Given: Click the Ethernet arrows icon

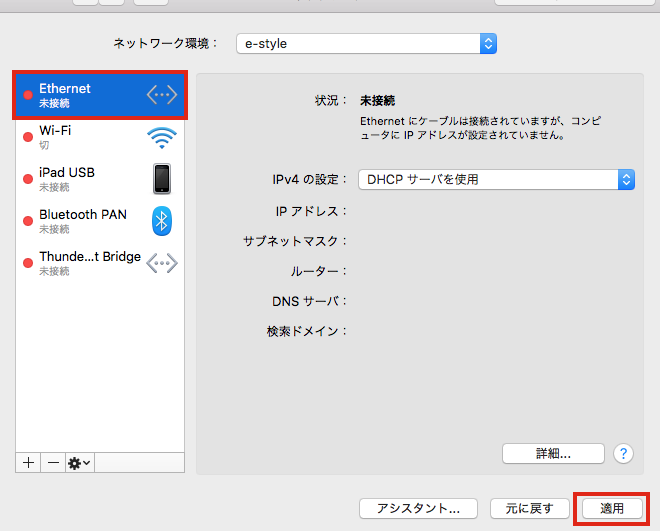Looking at the screenshot, I should (162, 95).
